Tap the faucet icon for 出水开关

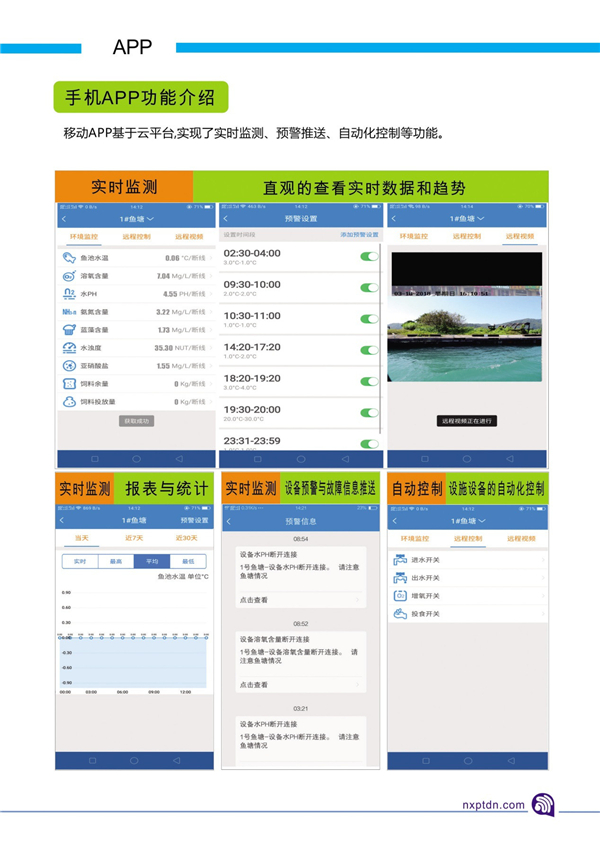(400, 578)
